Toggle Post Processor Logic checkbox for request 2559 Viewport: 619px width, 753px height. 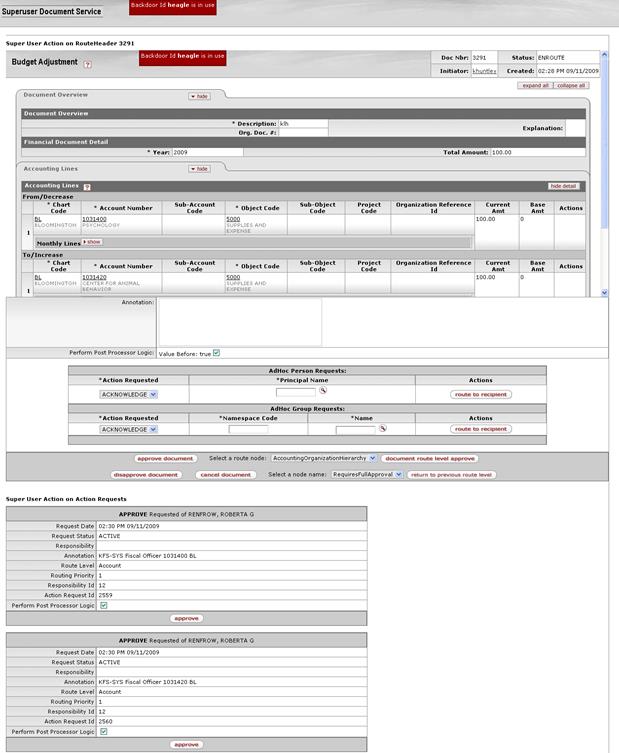pos(104,605)
